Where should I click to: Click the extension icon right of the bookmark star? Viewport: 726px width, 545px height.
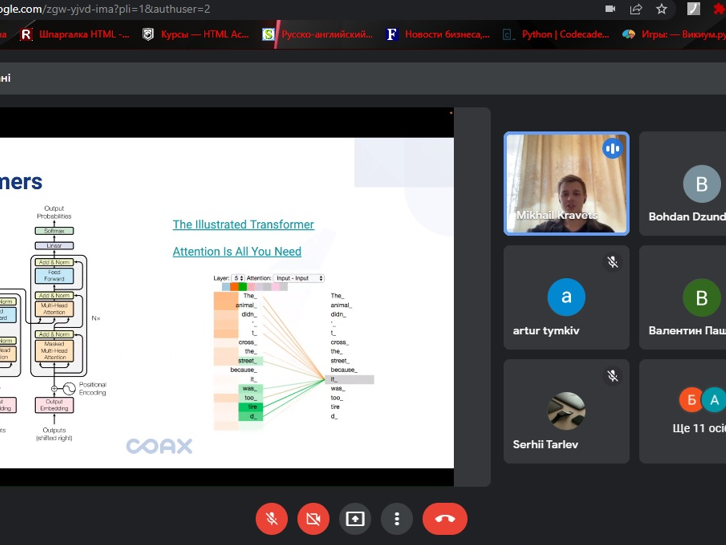tap(693, 9)
